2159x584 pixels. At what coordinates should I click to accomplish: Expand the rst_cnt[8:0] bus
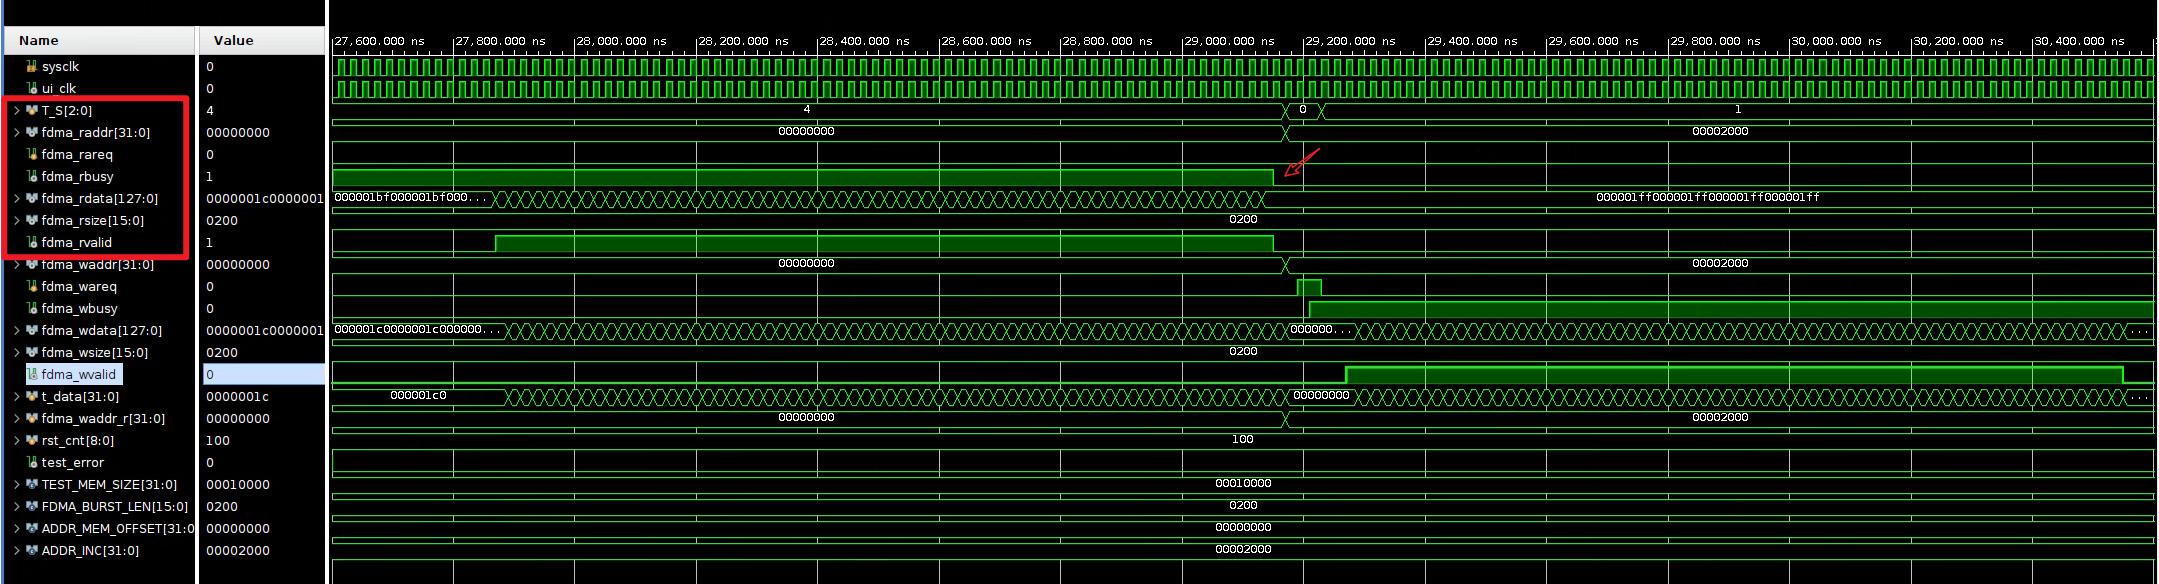coord(17,440)
